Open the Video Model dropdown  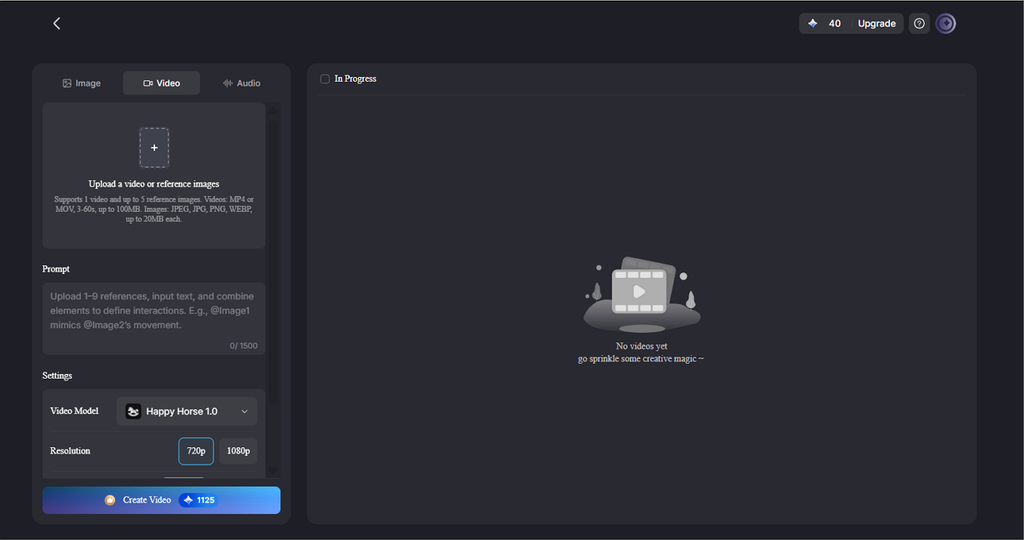(187, 411)
